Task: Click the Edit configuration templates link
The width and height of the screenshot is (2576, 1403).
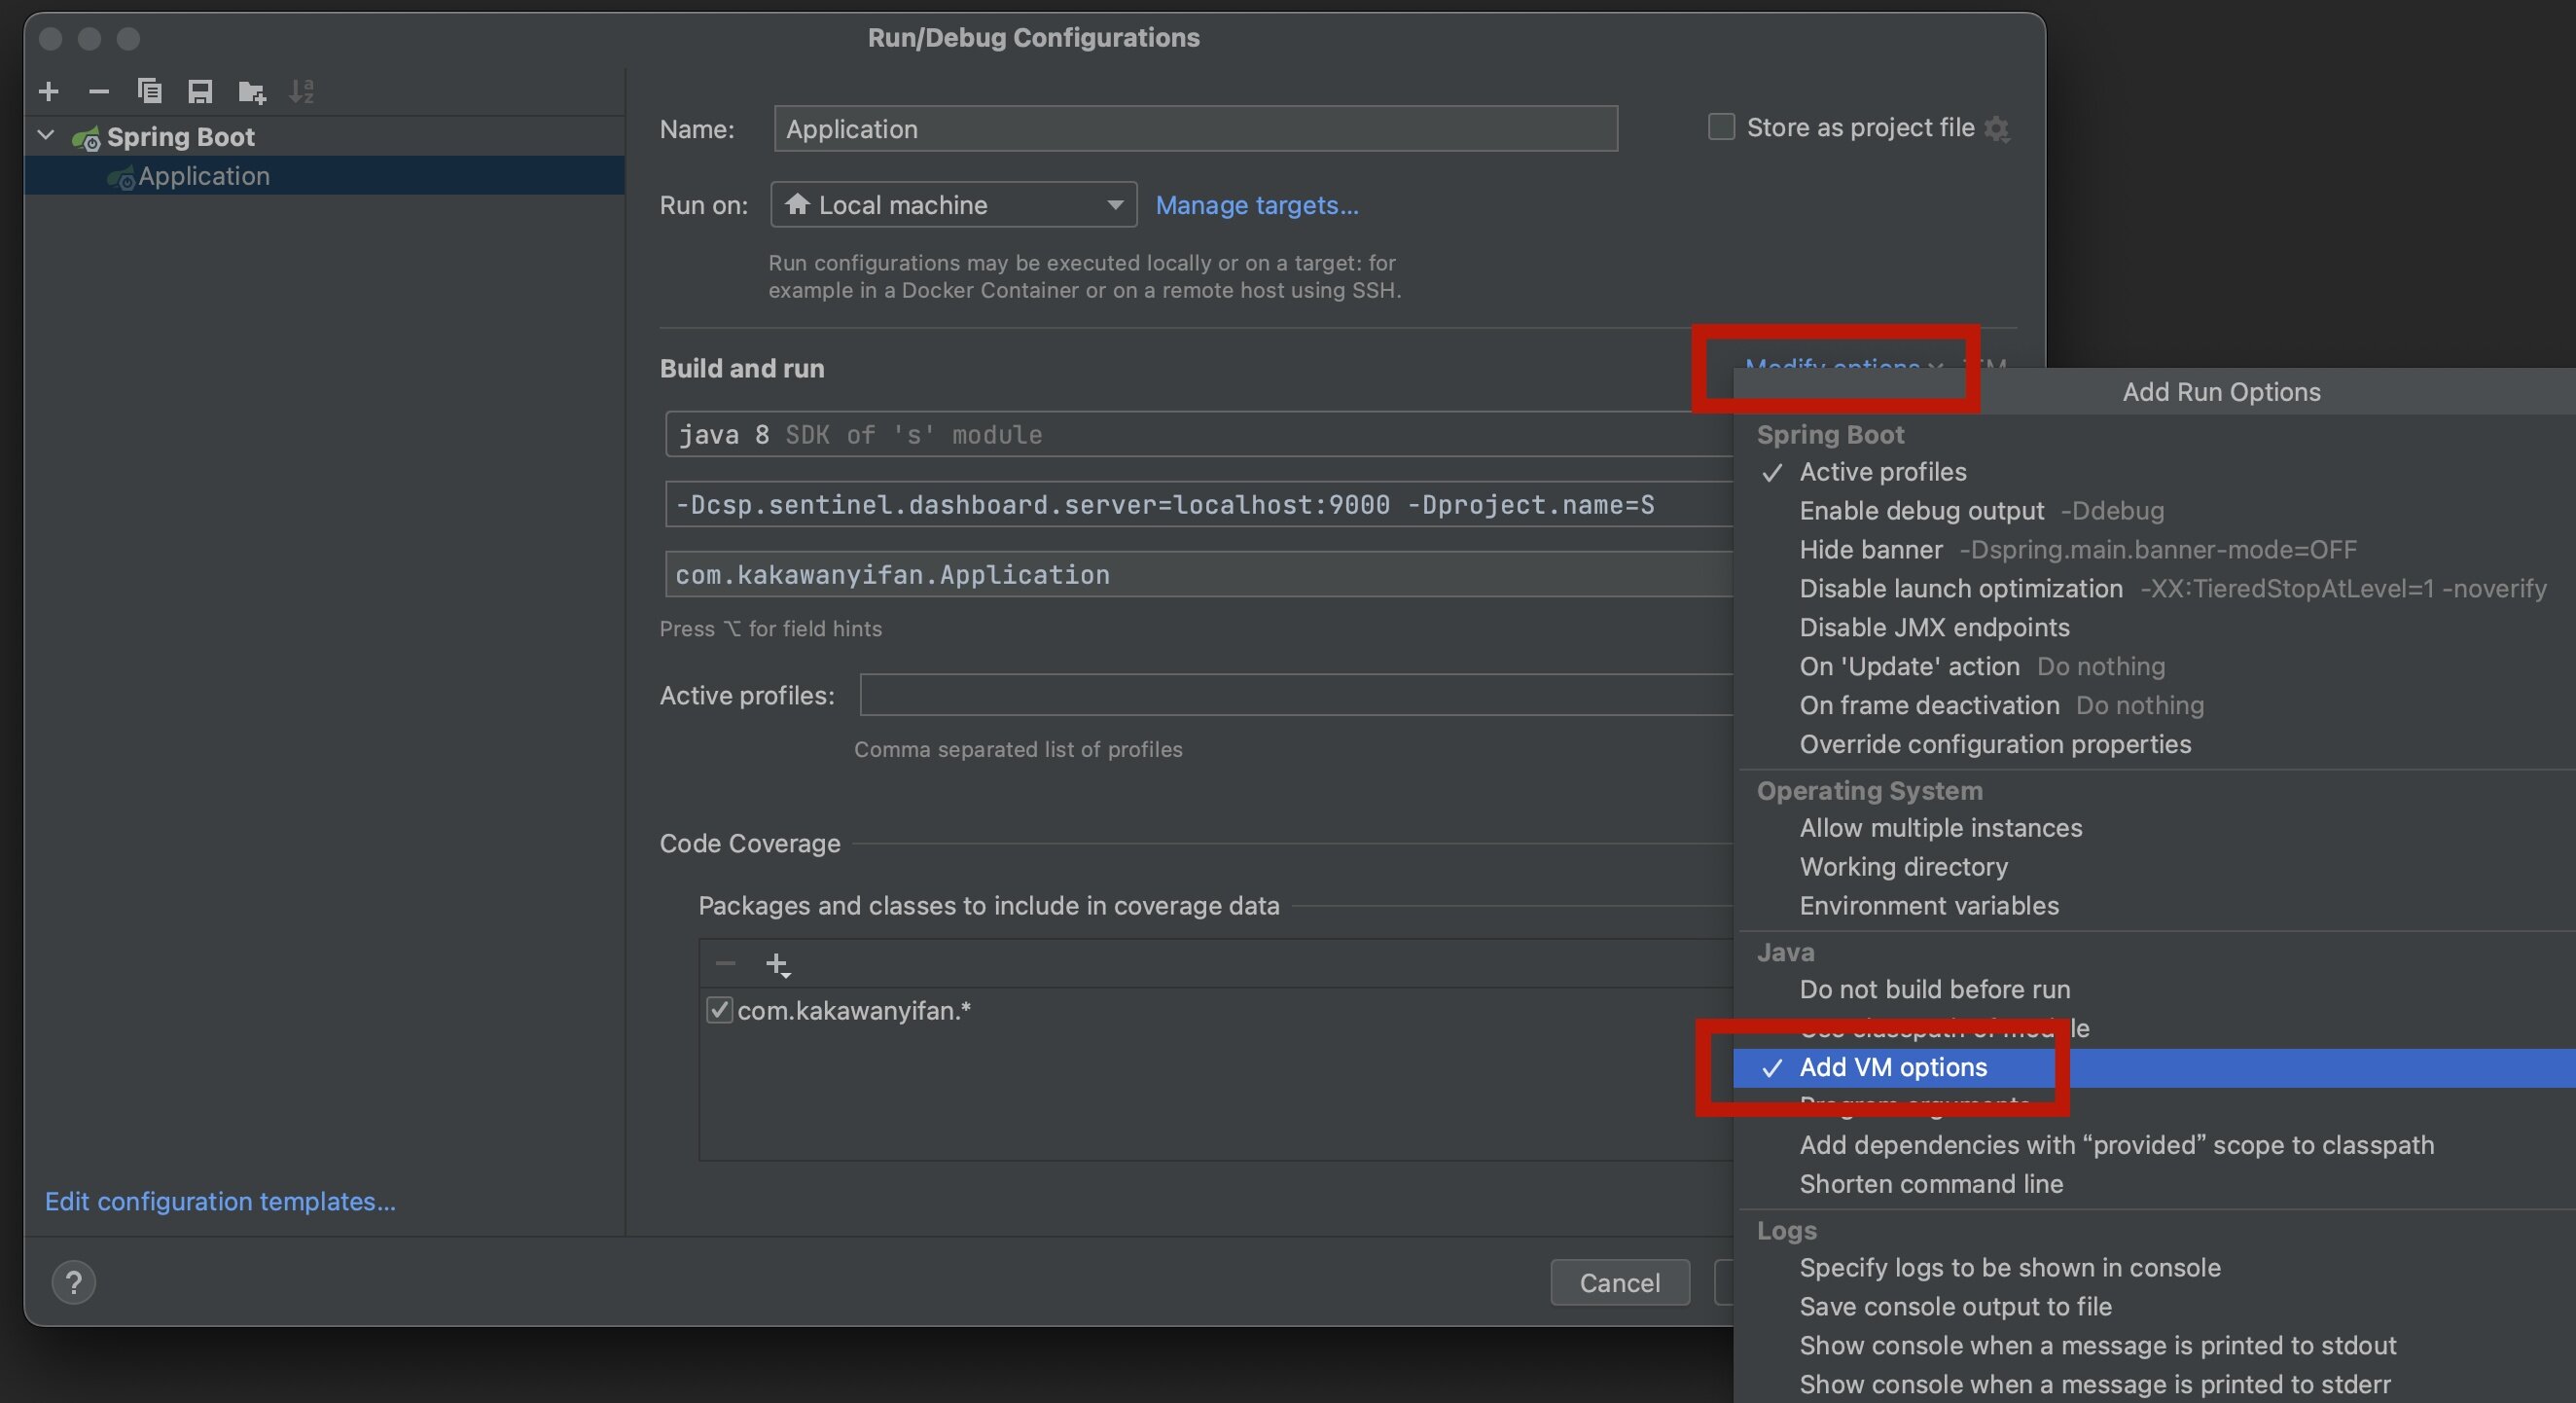Action: (220, 1201)
